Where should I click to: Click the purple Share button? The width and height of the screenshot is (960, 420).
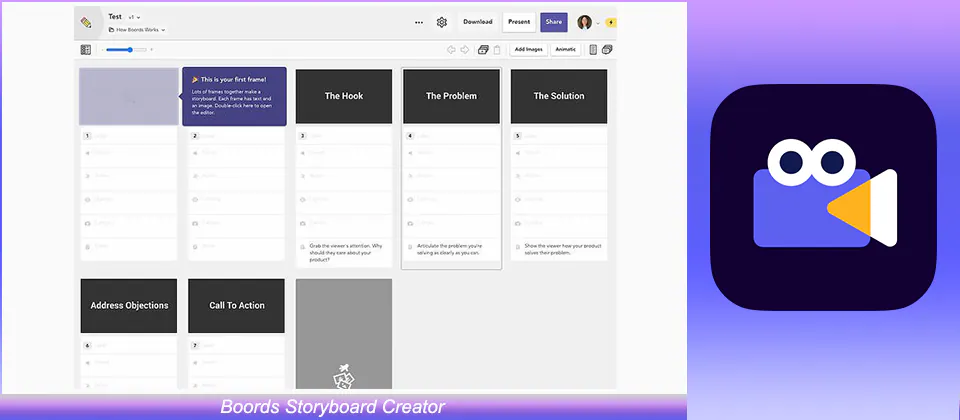(x=553, y=22)
